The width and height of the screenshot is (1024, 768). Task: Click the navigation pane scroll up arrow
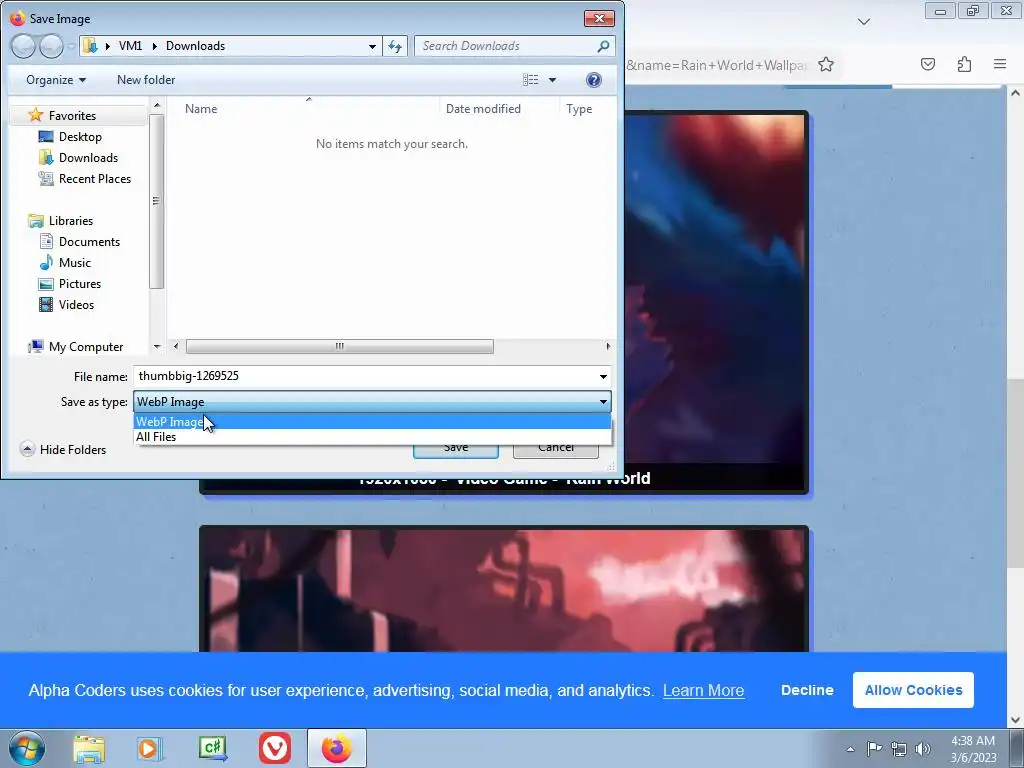(x=157, y=104)
